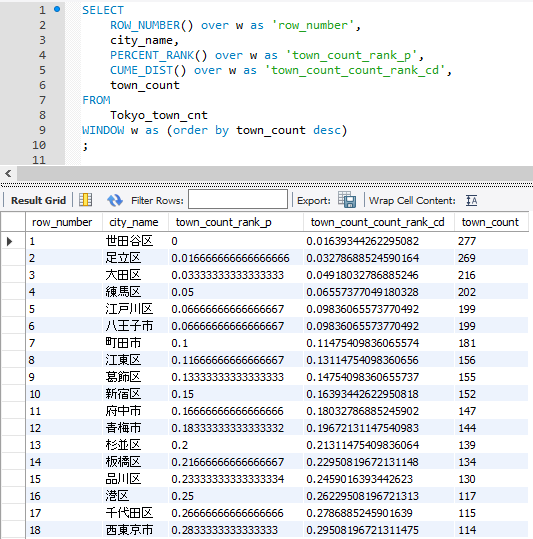
Task: Toggle the line 1 statement marker dot
Action: [x=57, y=9]
